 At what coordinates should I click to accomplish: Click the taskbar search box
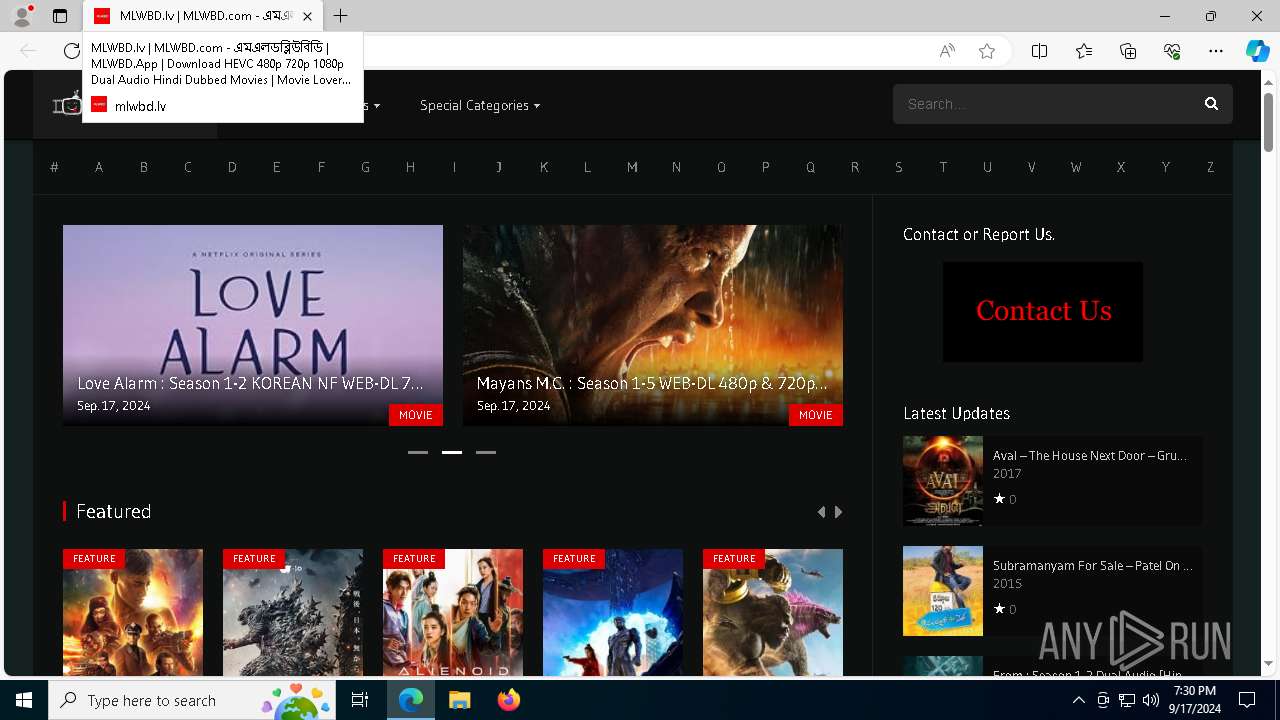coord(192,700)
